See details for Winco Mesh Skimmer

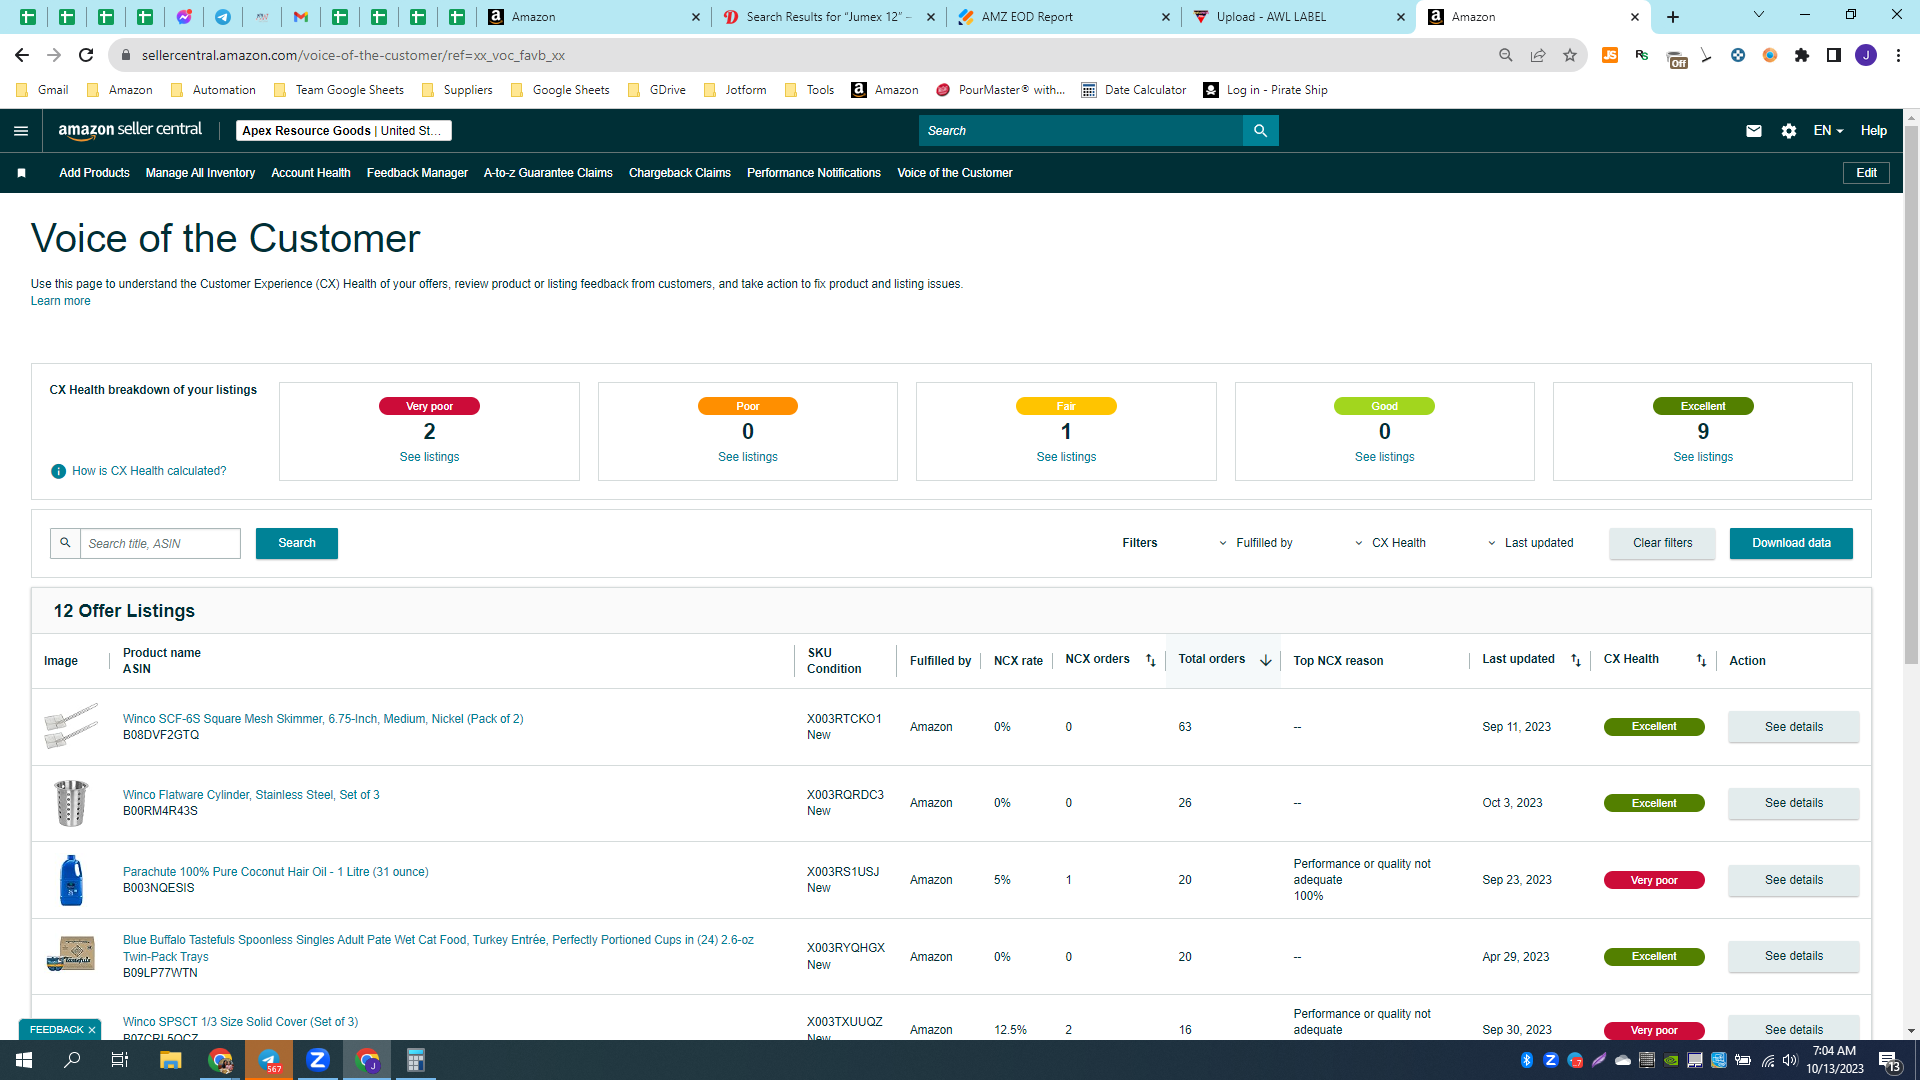pos(1793,727)
